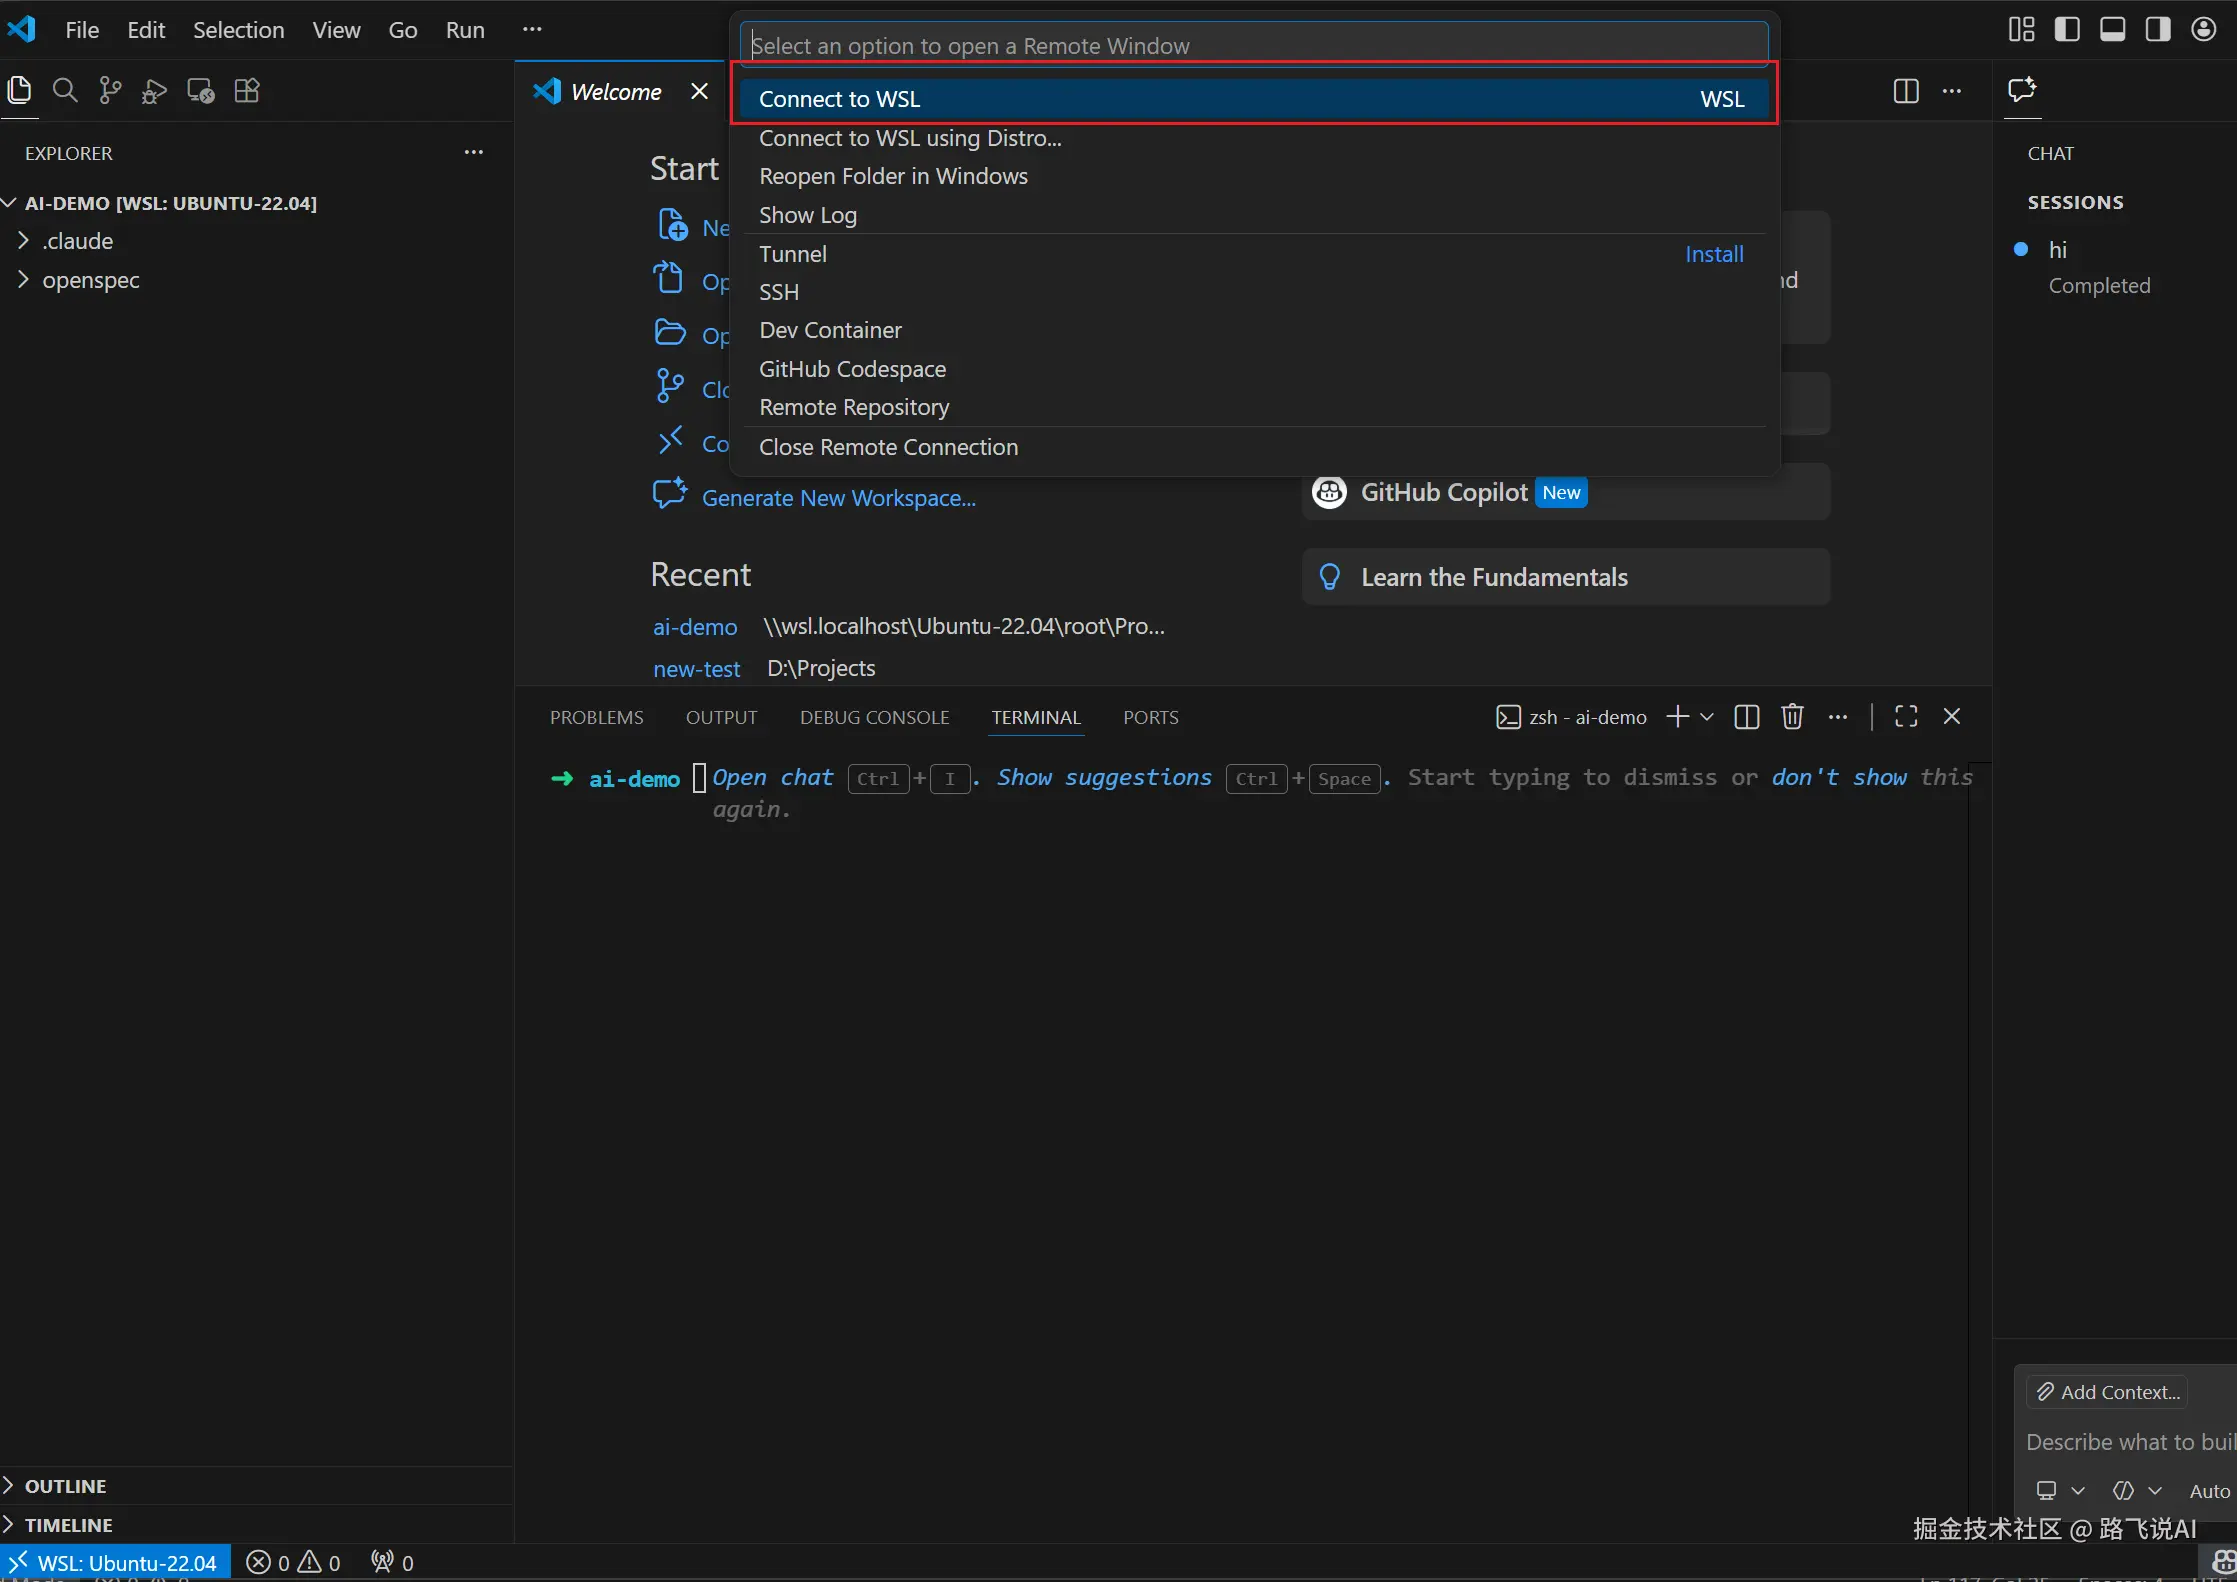
Task: Open the new terminal profile dropdown
Action: click(x=1707, y=717)
